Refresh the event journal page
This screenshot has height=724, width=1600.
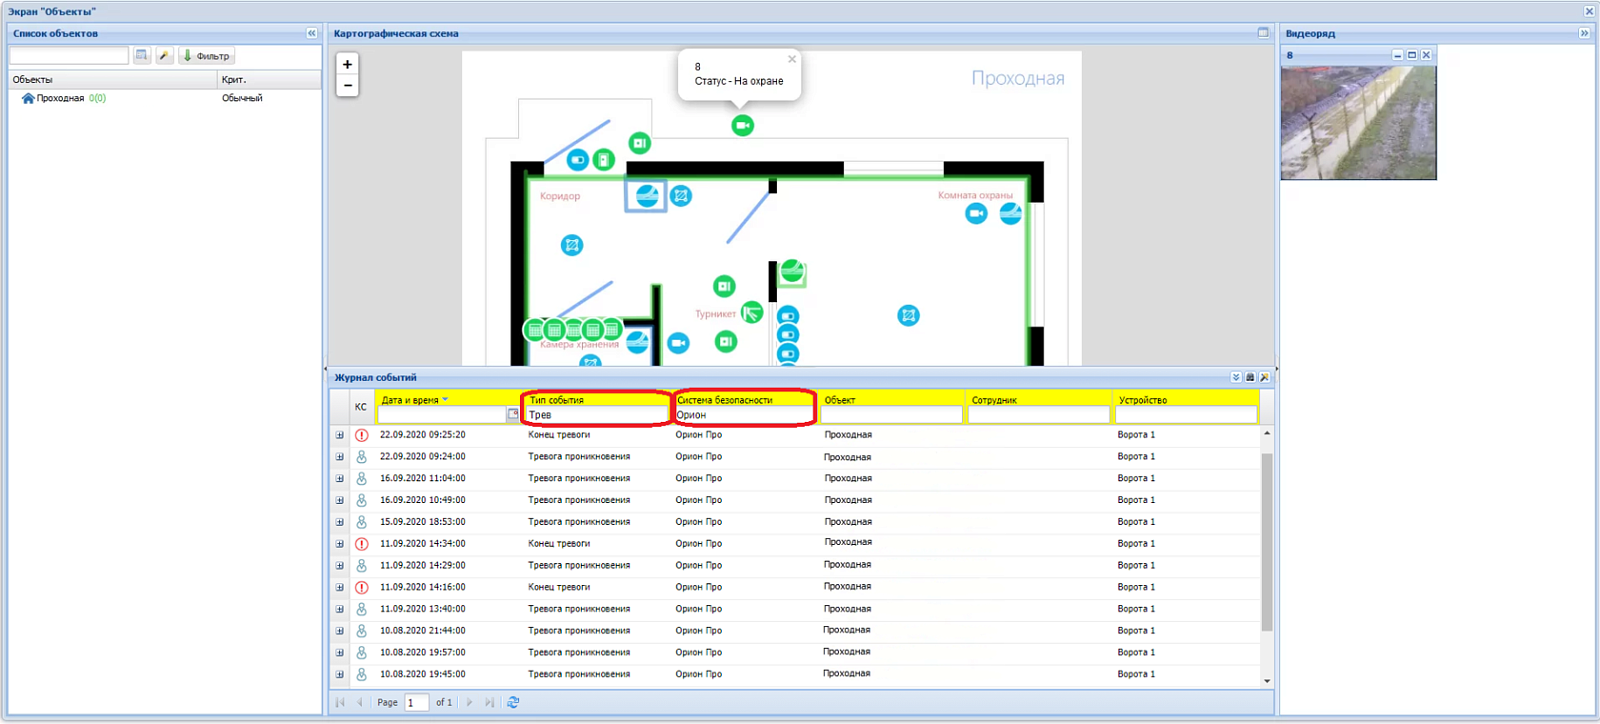coord(513,702)
